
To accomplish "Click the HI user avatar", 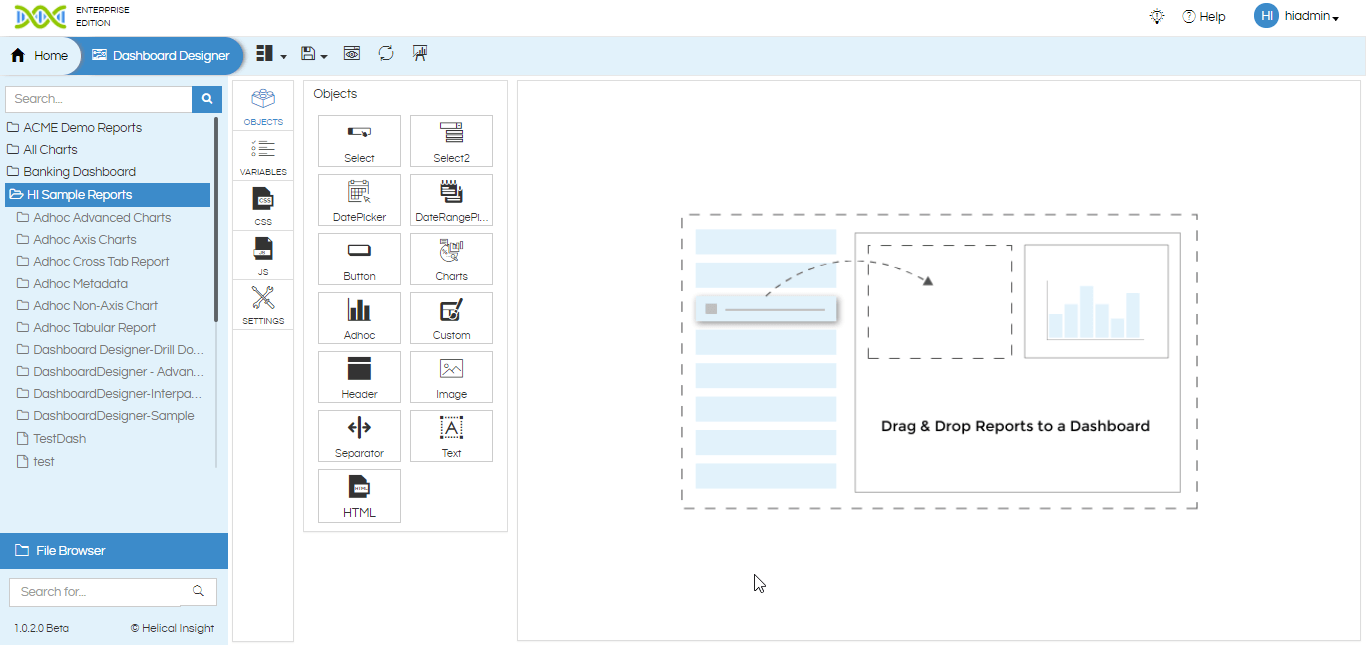I will [x=1266, y=16].
